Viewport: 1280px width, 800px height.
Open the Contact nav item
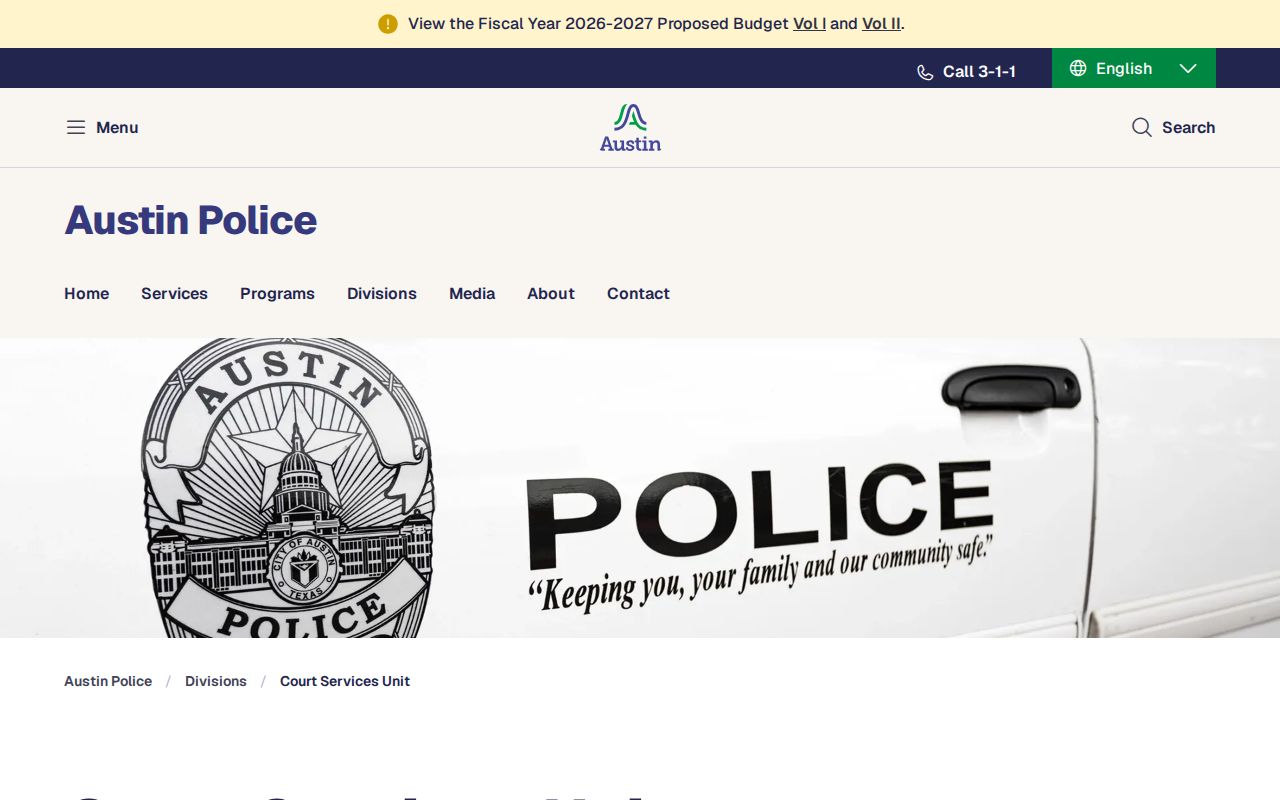(x=638, y=293)
